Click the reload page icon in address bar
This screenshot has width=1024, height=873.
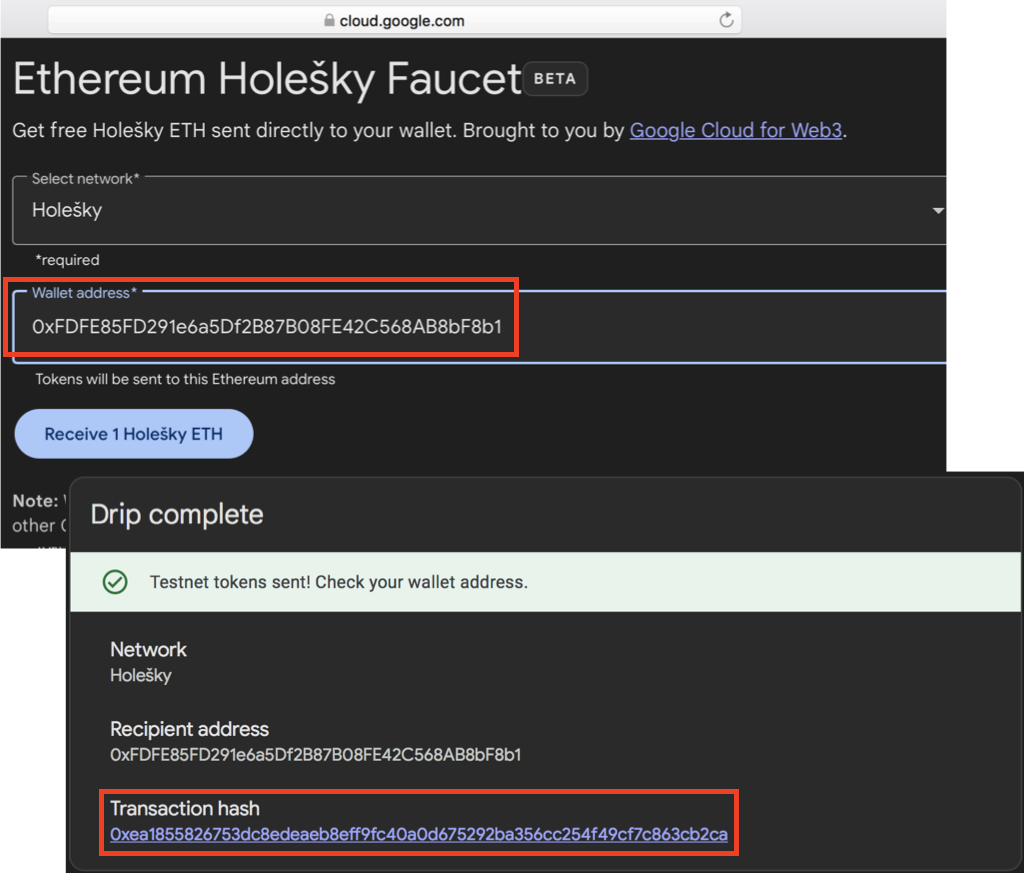(x=726, y=20)
